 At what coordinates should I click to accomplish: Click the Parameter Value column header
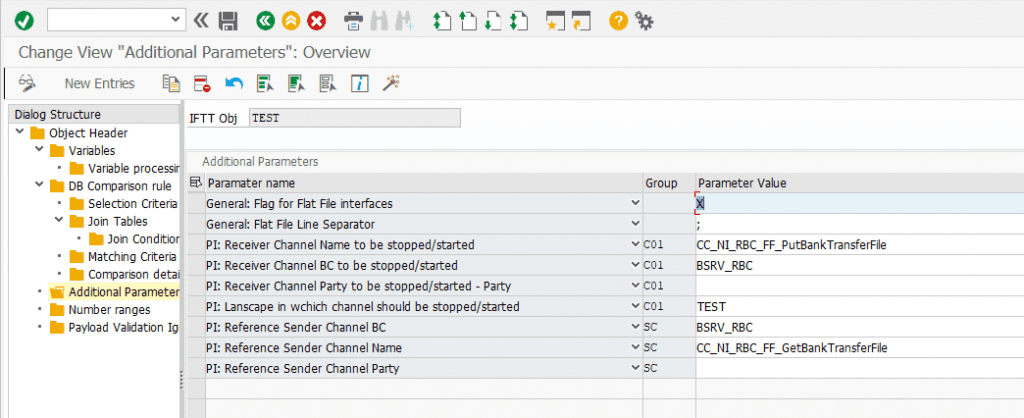coord(859,183)
